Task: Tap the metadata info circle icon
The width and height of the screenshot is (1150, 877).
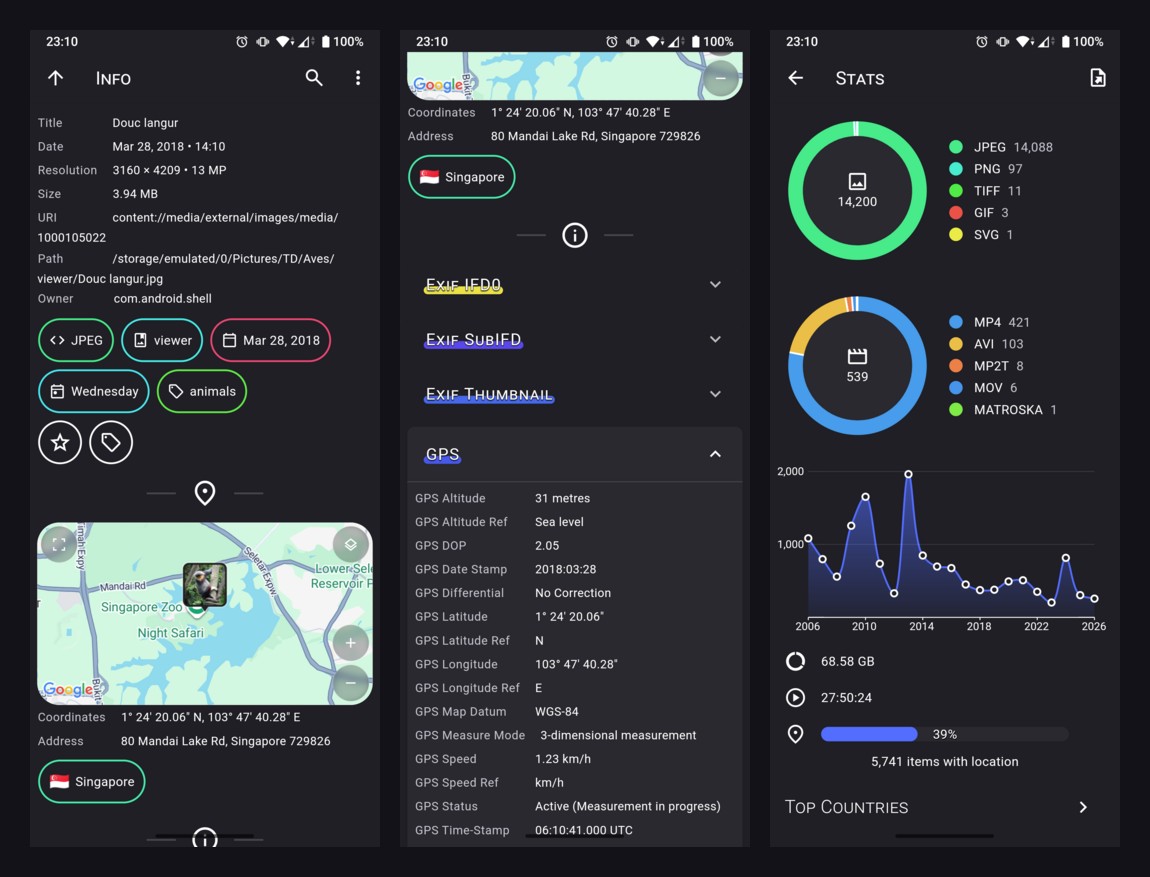Action: 575,235
